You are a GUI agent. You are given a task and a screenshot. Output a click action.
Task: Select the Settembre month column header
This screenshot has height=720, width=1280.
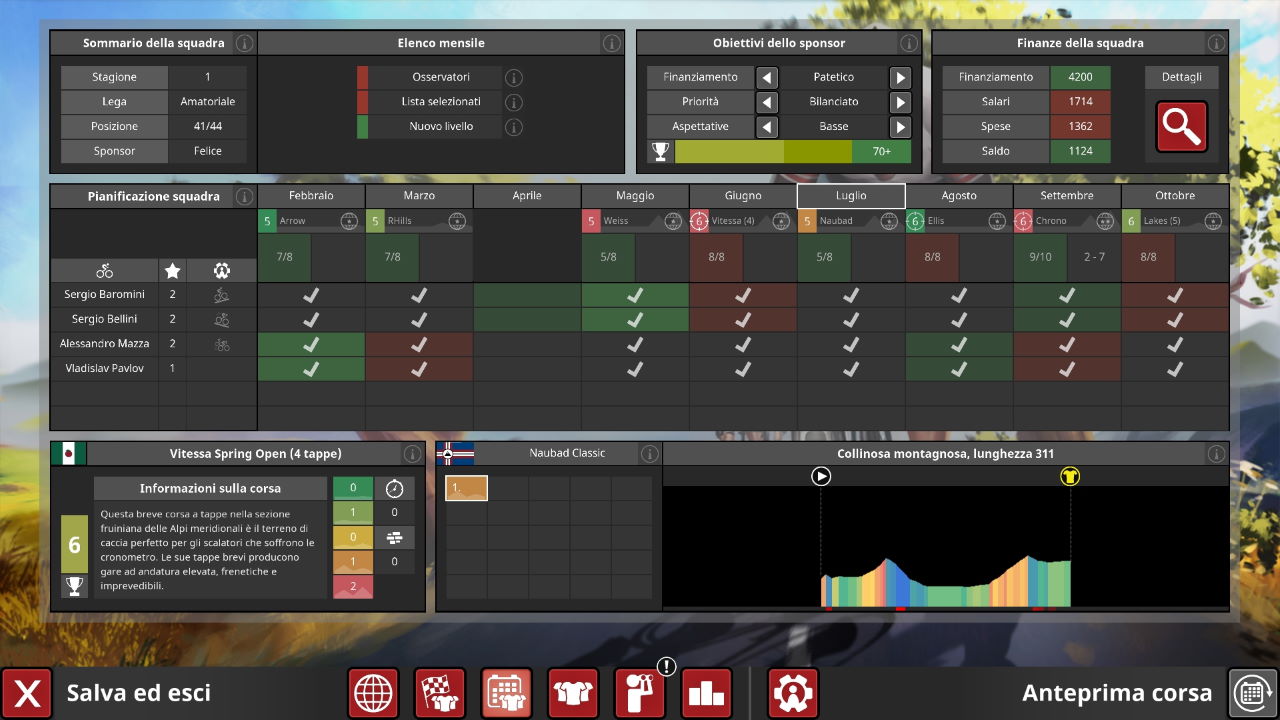[x=1067, y=196]
